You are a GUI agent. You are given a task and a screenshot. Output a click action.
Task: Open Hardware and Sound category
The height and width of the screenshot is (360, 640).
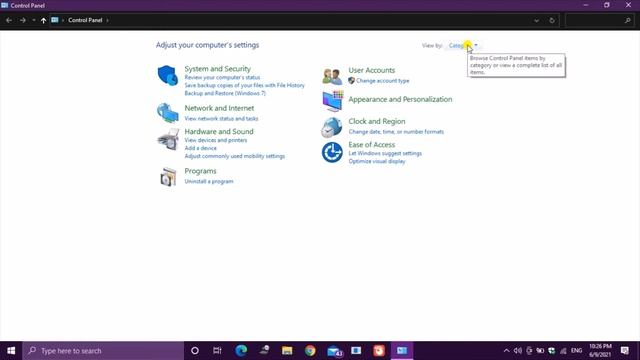[x=219, y=131]
